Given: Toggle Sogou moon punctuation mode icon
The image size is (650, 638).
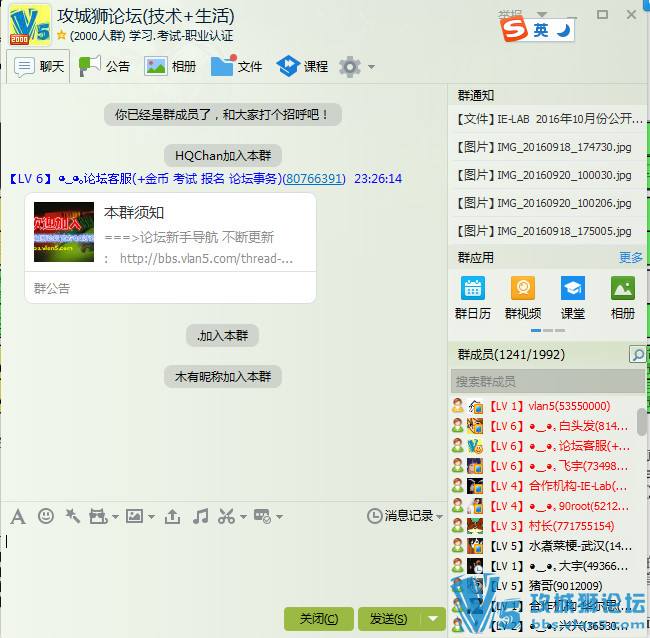Looking at the screenshot, I should (x=563, y=31).
